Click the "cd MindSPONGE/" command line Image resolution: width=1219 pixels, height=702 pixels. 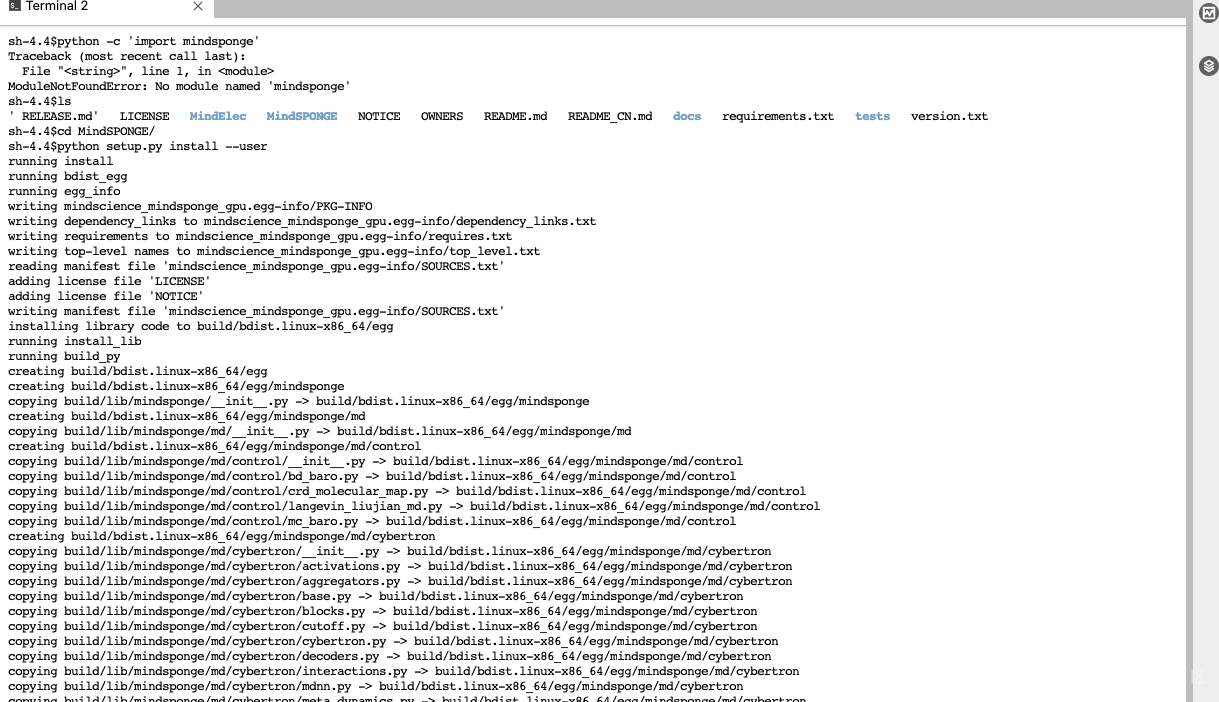[82, 131]
